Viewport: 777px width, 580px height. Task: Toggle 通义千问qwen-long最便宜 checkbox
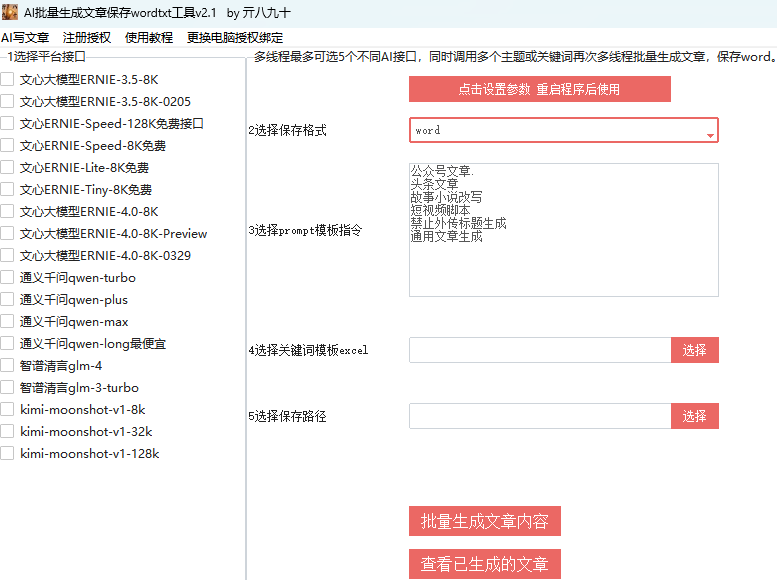tap(8, 343)
